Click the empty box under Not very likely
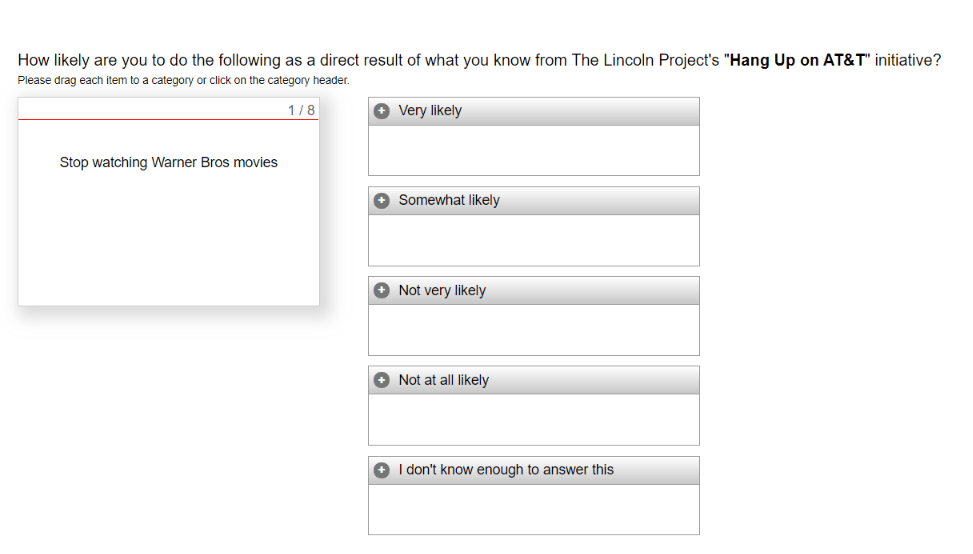Screen dimensions: 973x554 click(x=533, y=330)
